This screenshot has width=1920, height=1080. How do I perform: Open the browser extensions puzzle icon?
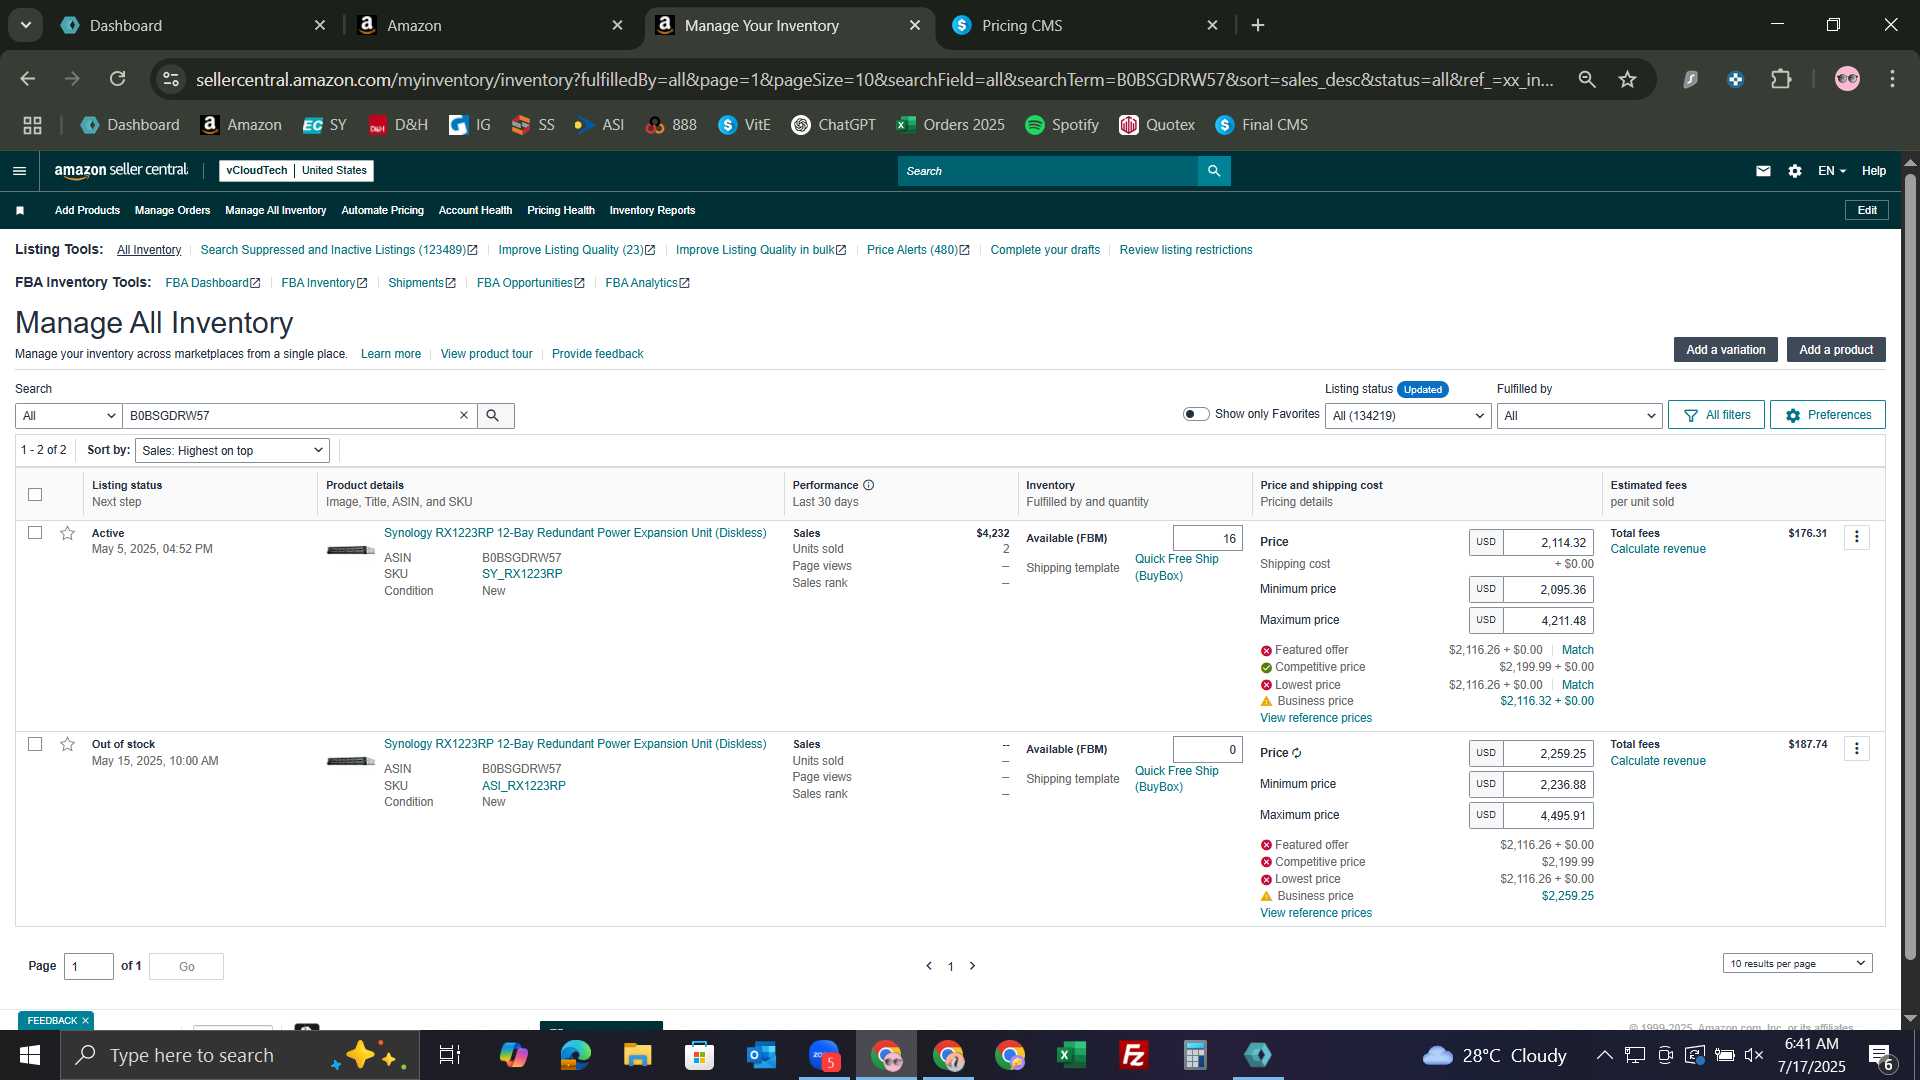(x=1781, y=79)
